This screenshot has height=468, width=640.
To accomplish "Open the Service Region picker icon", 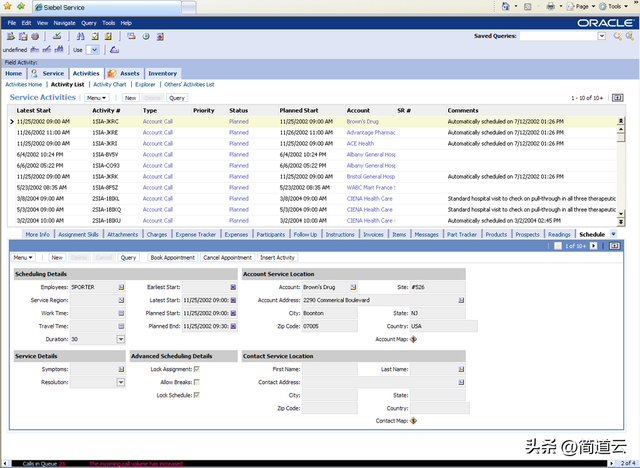I will click(x=121, y=300).
